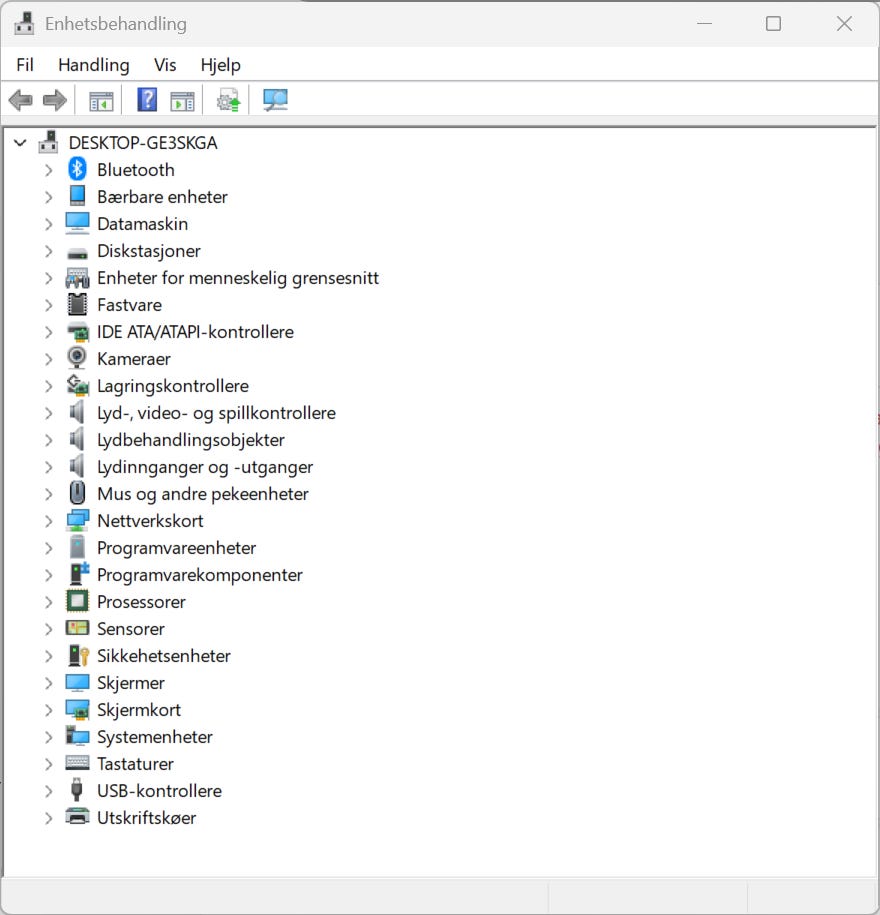880x915 pixels.
Task: Toggle the console tree pane toolbar icon
Action: pyautogui.click(x=101, y=101)
